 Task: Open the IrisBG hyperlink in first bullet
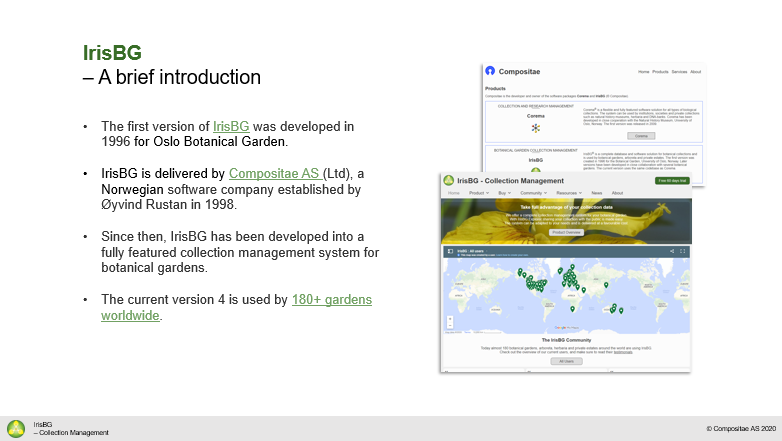tap(231, 127)
